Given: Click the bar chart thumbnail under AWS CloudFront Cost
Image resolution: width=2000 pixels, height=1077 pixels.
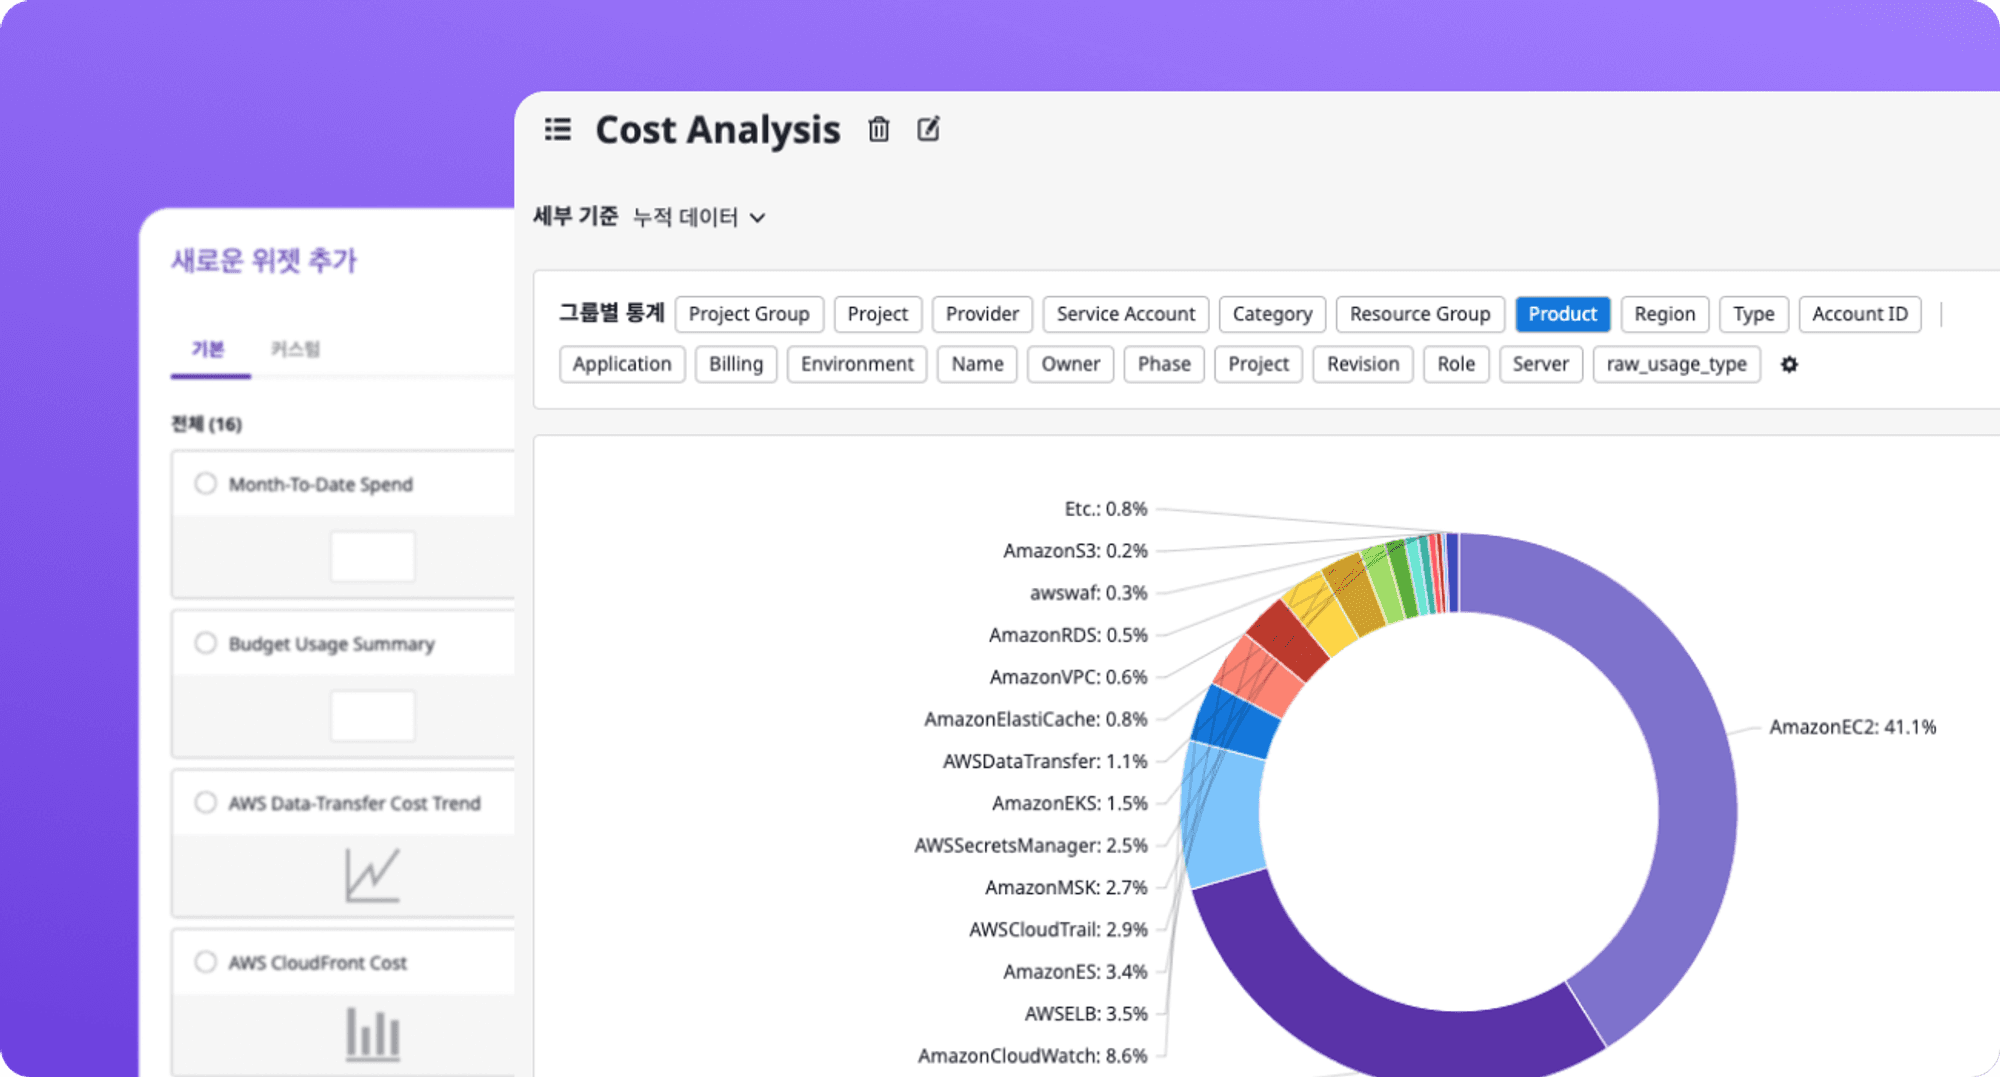Looking at the screenshot, I should click(372, 1034).
